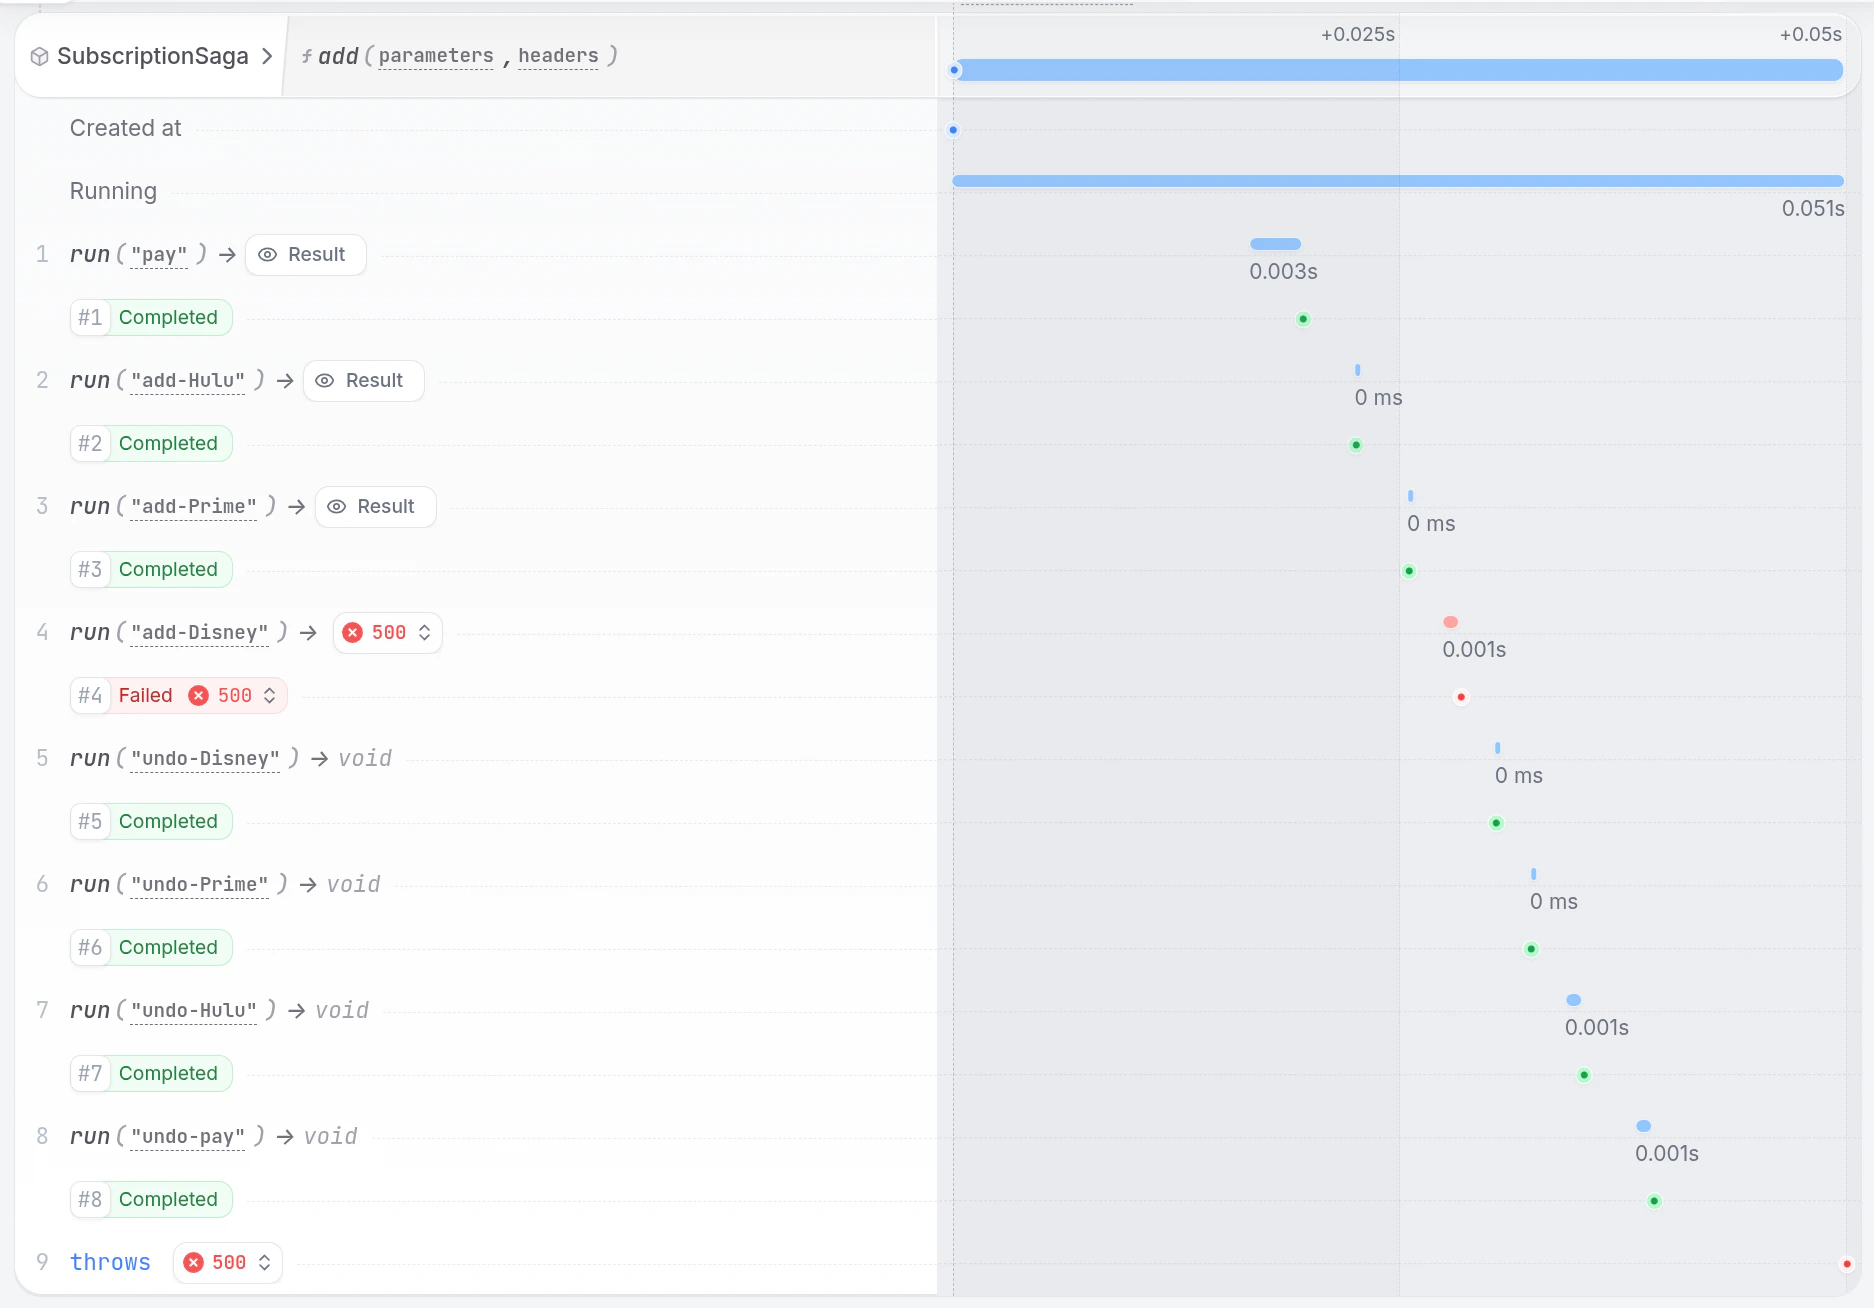
Task: Expand the 500 error on add-Disney
Action: tap(425, 633)
